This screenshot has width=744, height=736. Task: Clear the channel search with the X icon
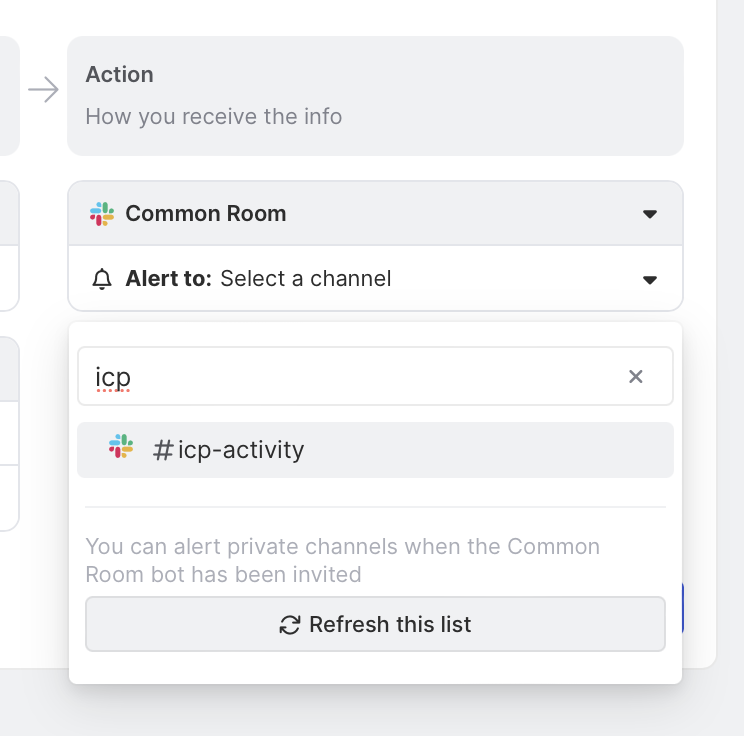tap(636, 376)
